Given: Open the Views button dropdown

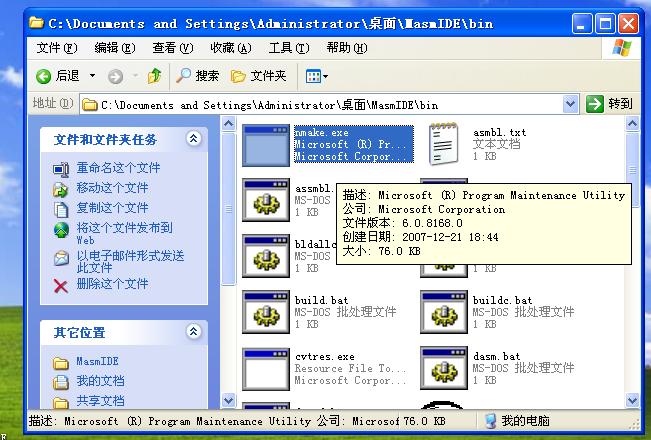Looking at the screenshot, I should (x=316, y=76).
